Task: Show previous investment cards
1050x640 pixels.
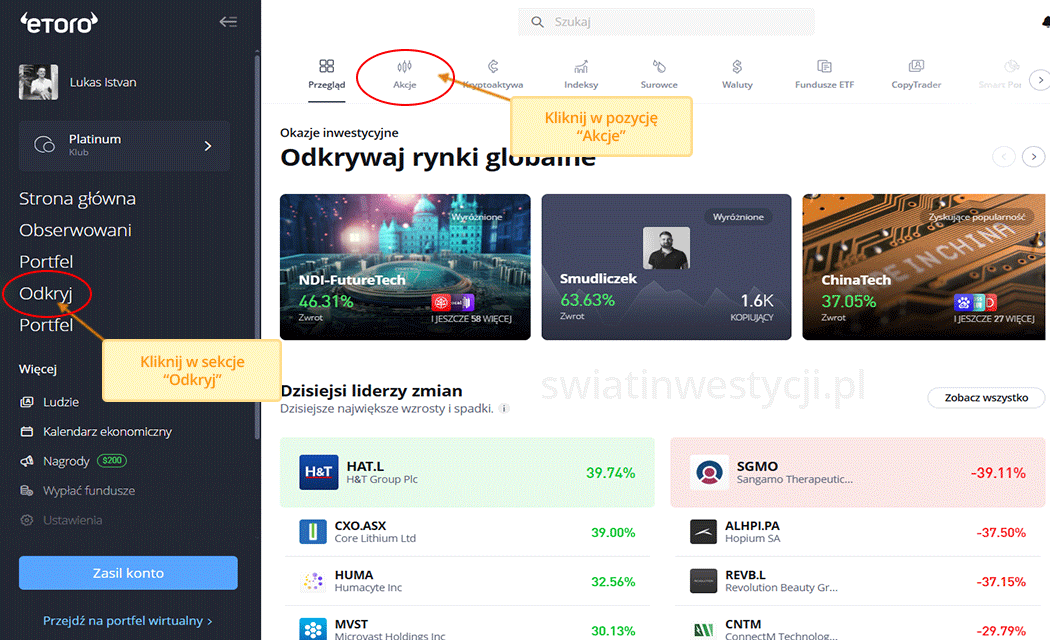Action: (1003, 157)
